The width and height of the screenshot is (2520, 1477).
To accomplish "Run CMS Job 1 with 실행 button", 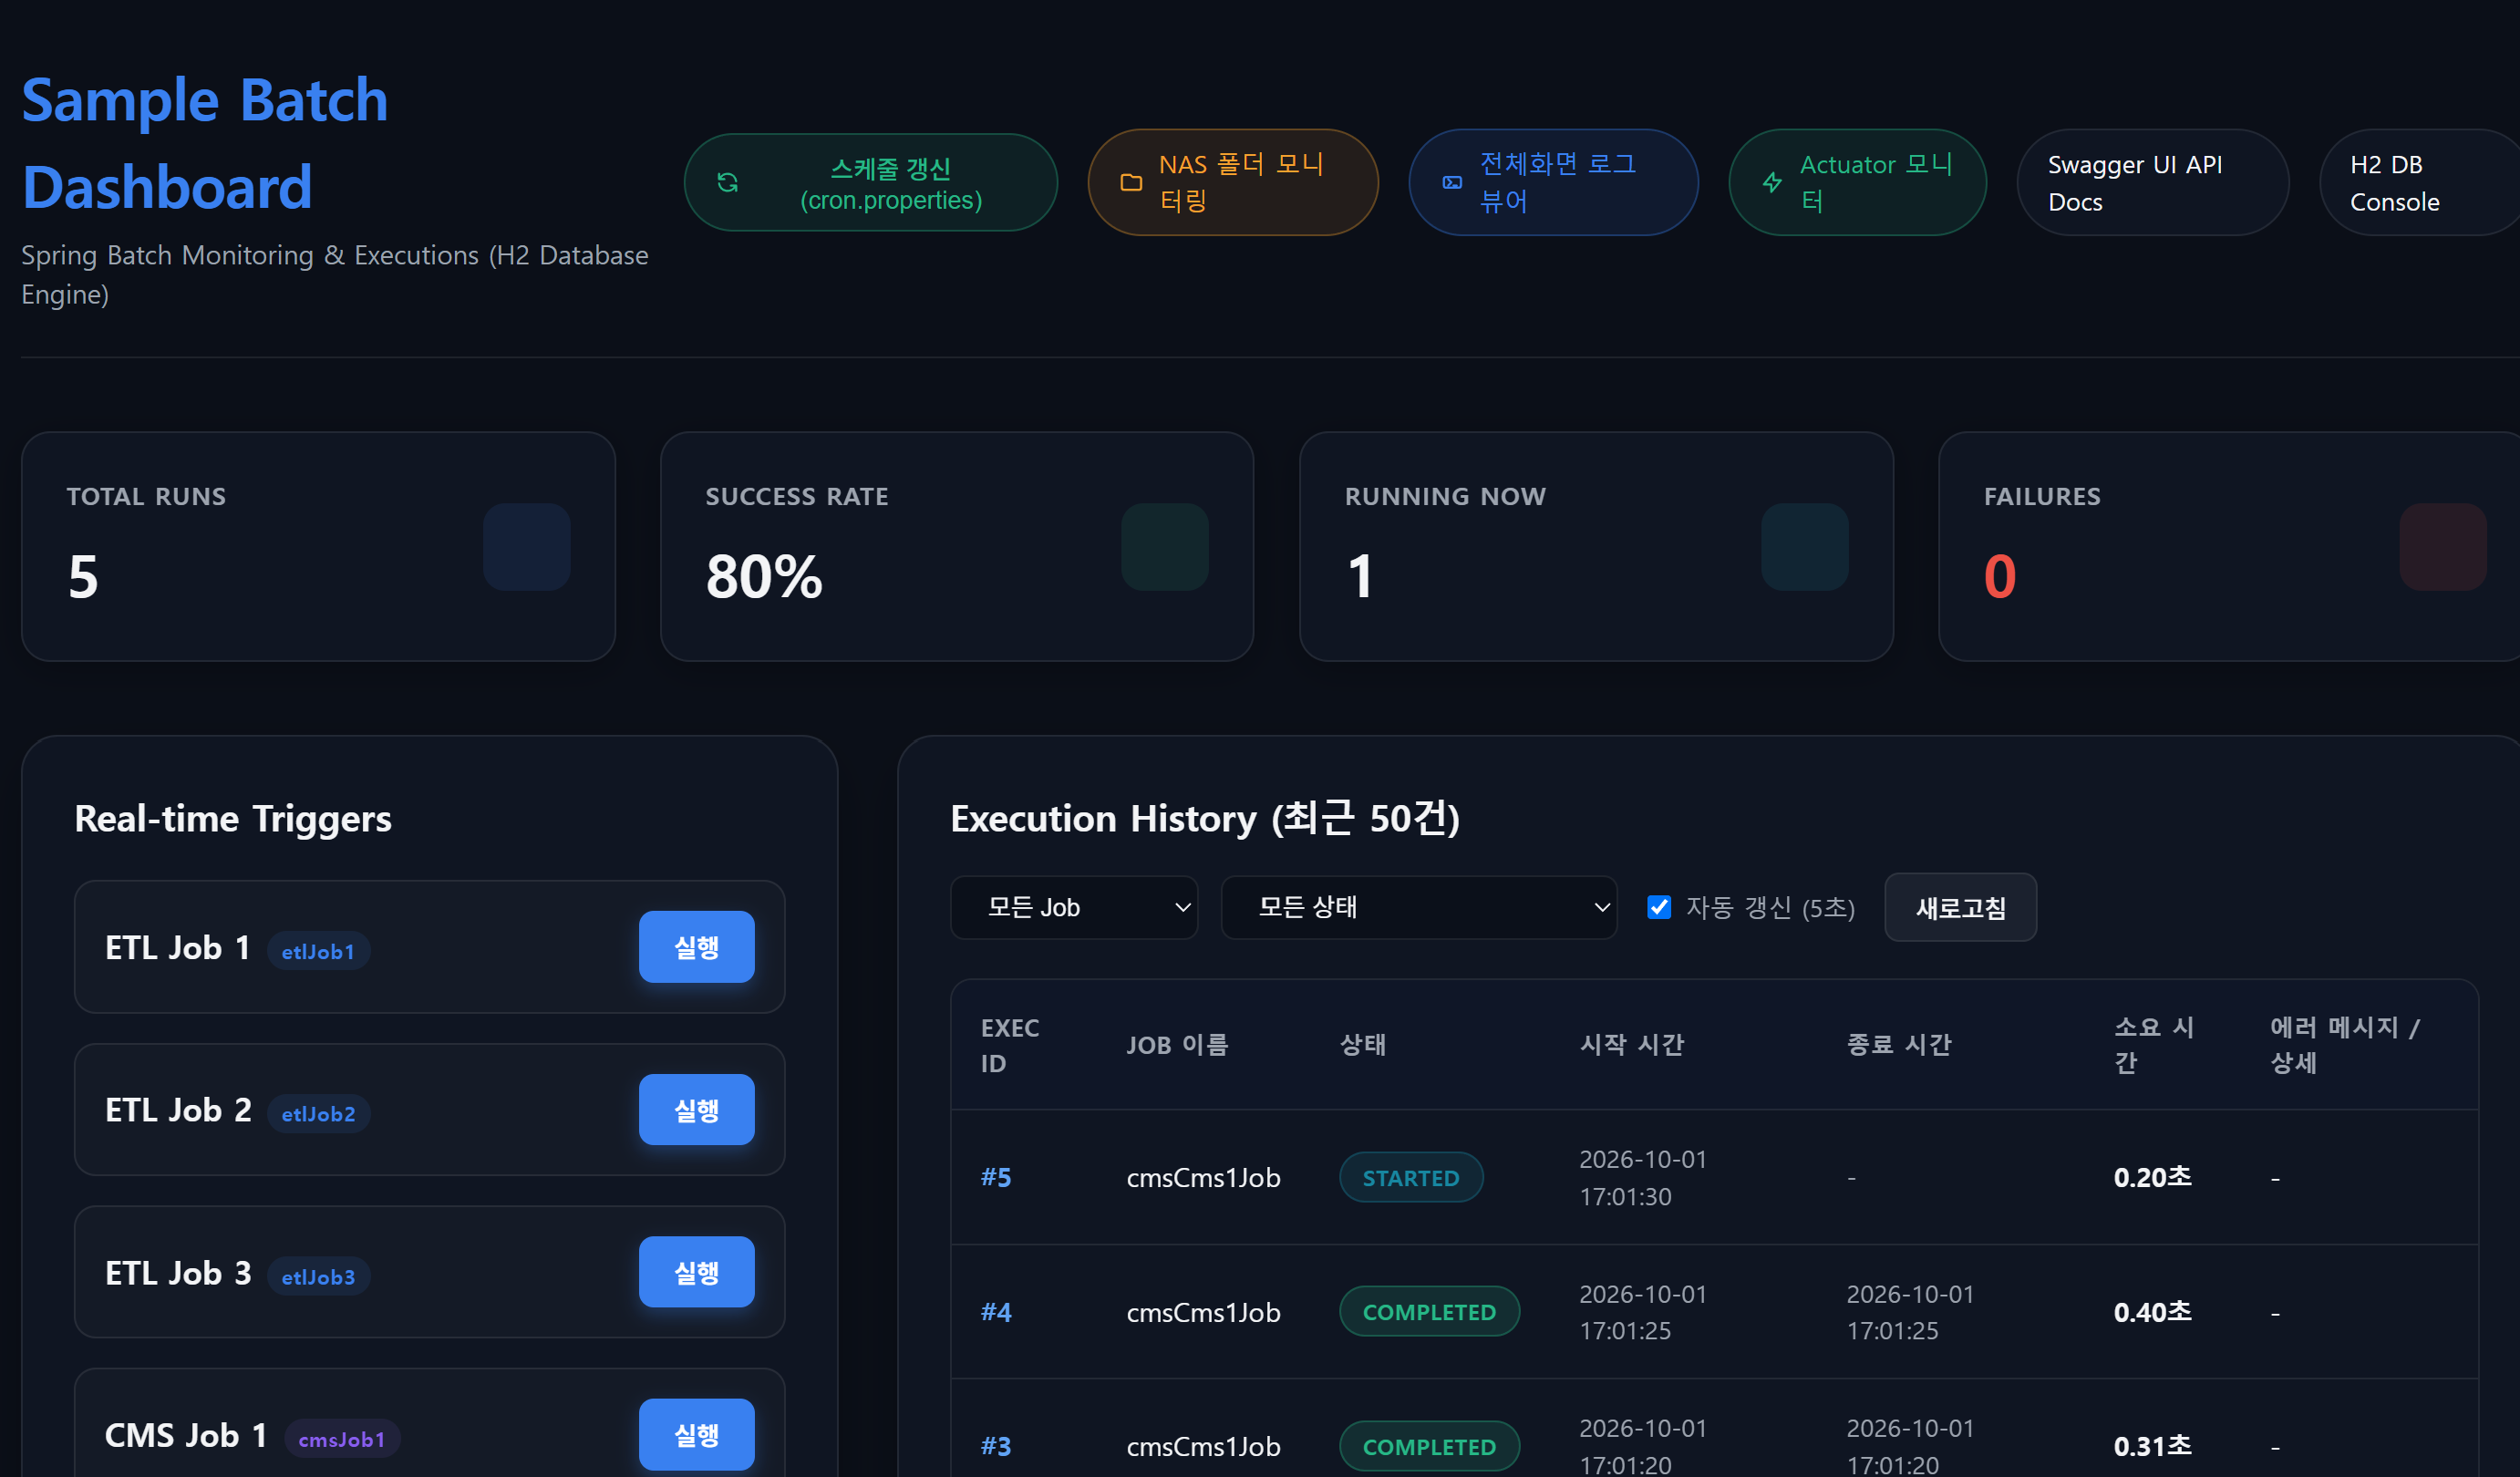I will 696,1435.
